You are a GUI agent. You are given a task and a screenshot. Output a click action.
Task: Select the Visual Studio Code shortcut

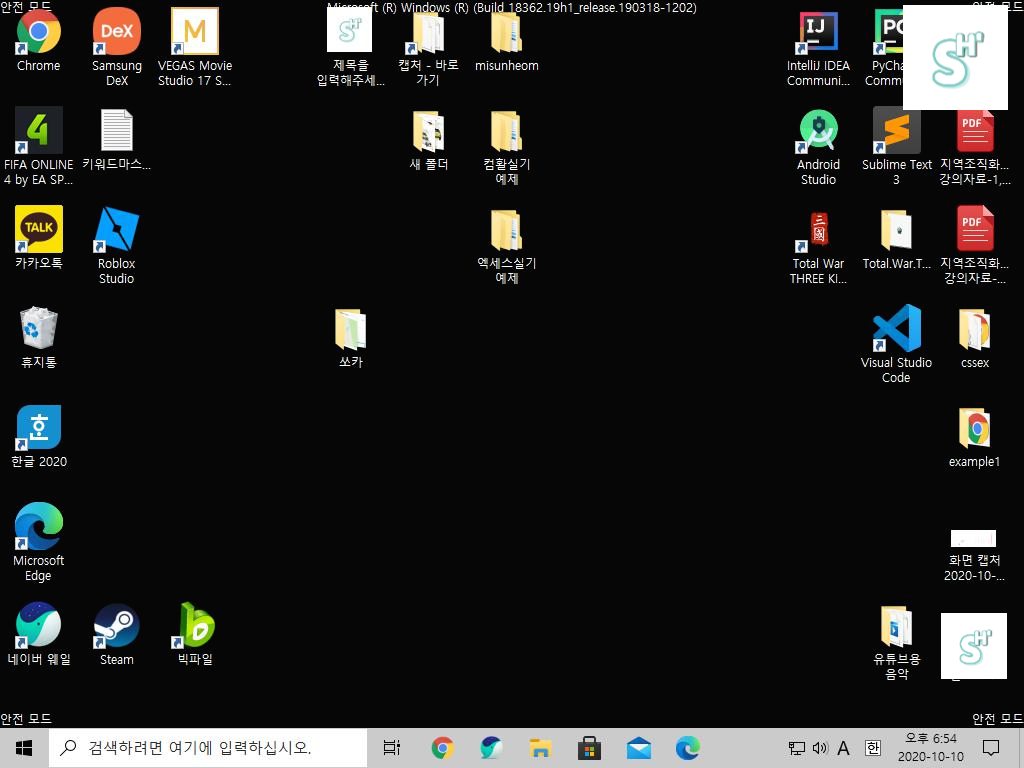897,344
